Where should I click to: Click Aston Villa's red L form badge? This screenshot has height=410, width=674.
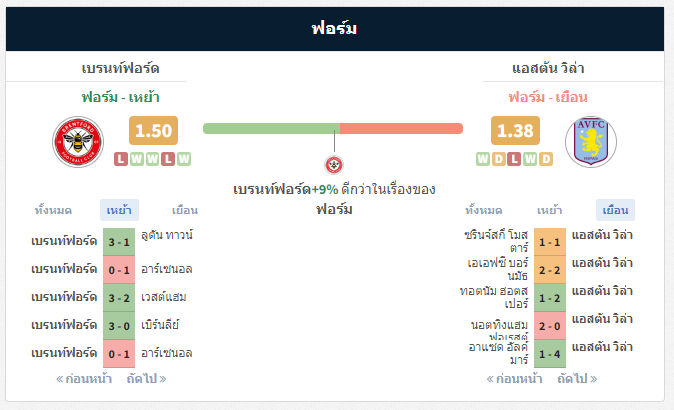514,159
